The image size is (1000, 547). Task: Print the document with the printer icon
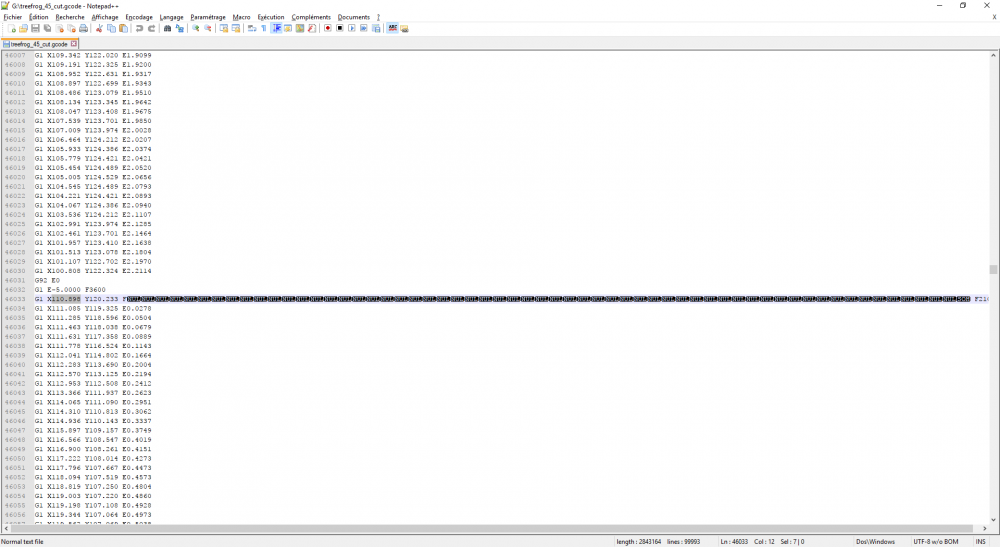(x=84, y=28)
